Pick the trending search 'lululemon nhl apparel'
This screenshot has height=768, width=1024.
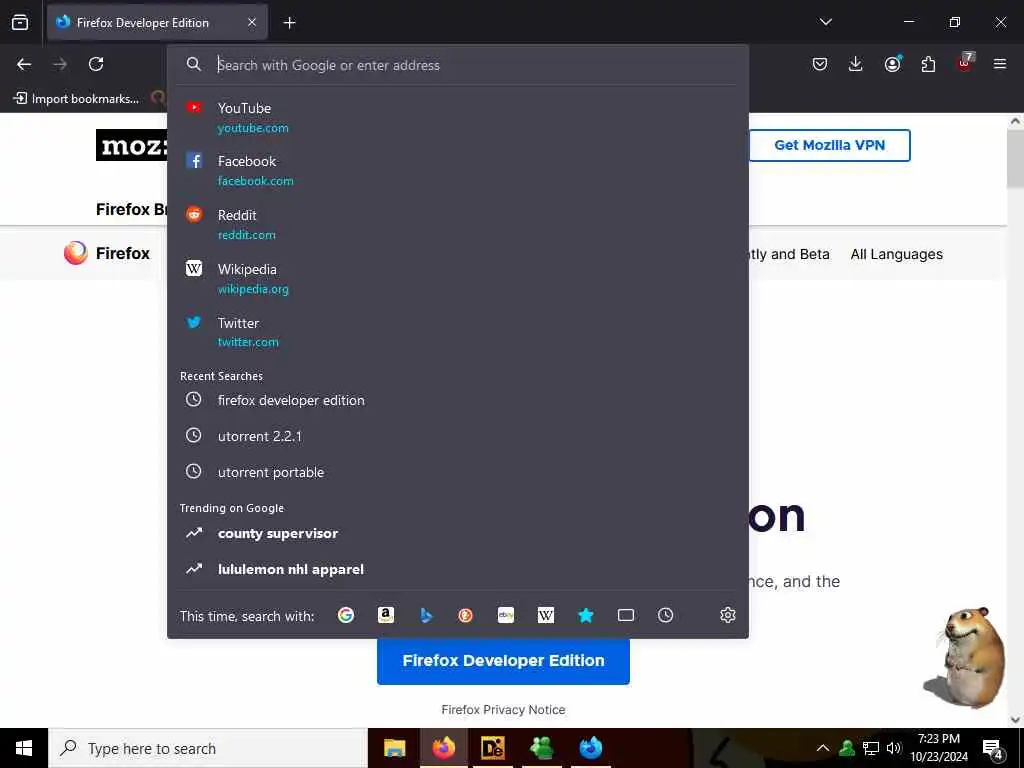pos(458,569)
